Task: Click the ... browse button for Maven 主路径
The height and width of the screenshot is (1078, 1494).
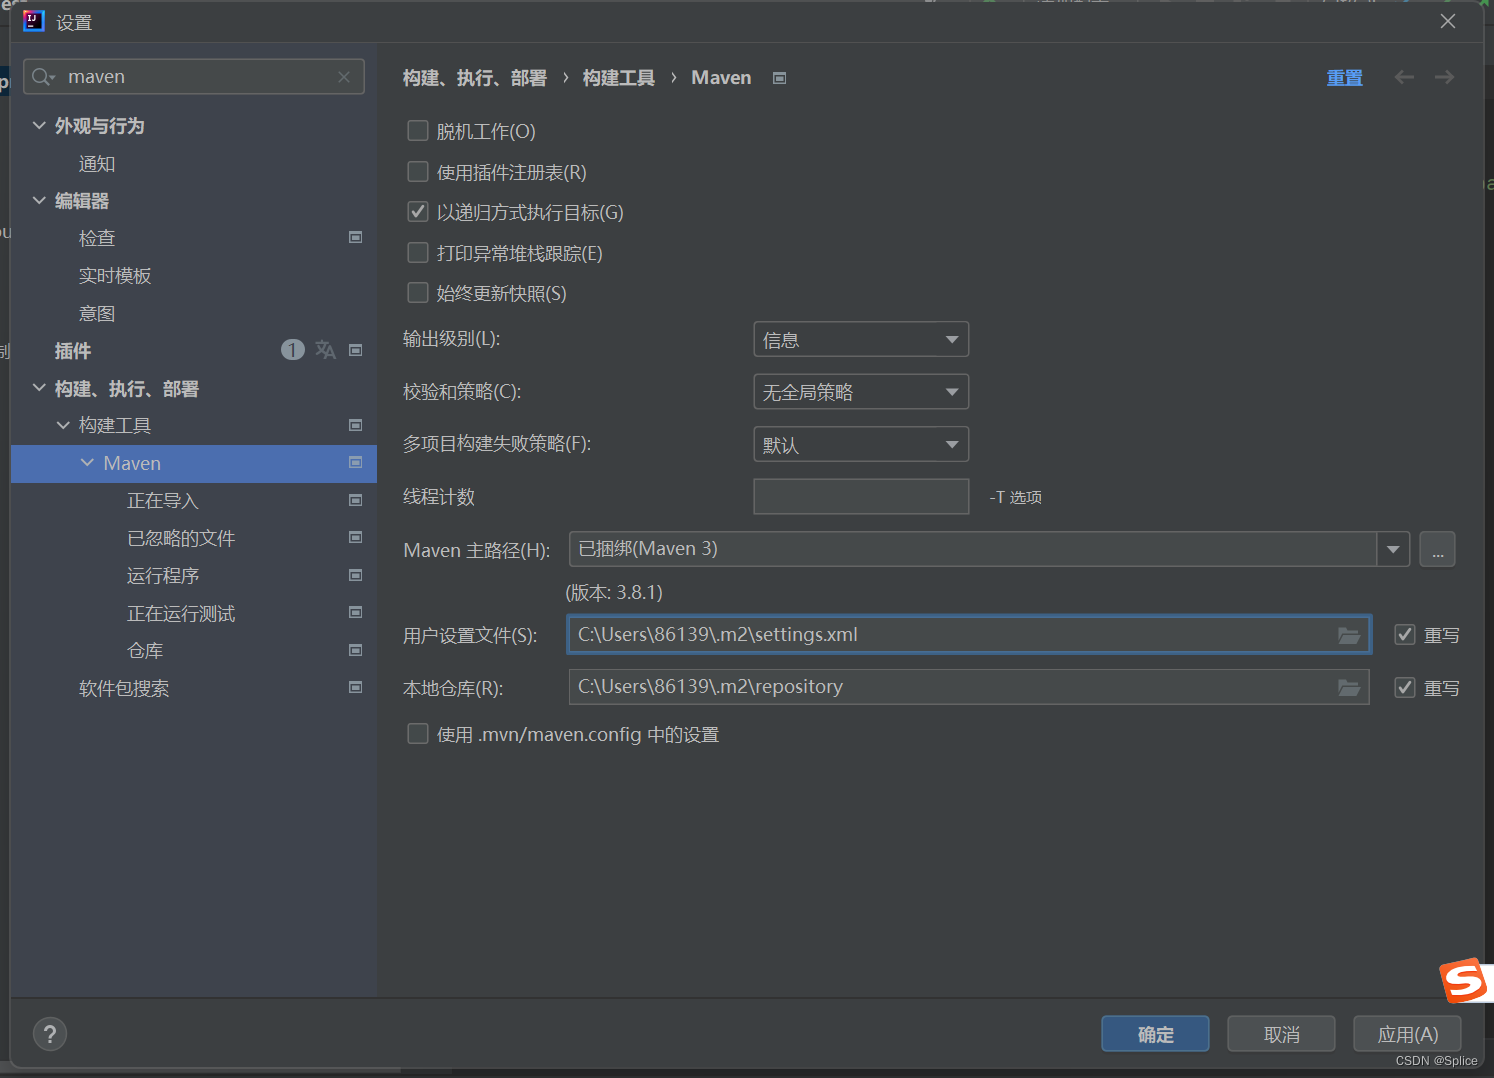Action: point(1437,549)
